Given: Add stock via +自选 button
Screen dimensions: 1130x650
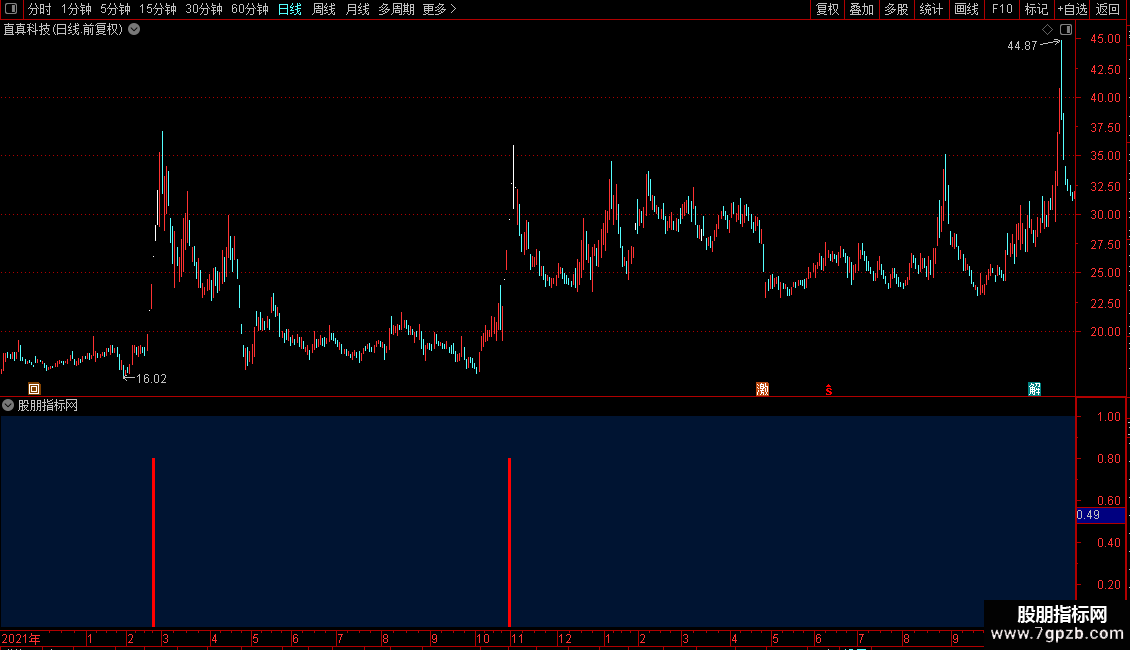Looking at the screenshot, I should (1072, 9).
